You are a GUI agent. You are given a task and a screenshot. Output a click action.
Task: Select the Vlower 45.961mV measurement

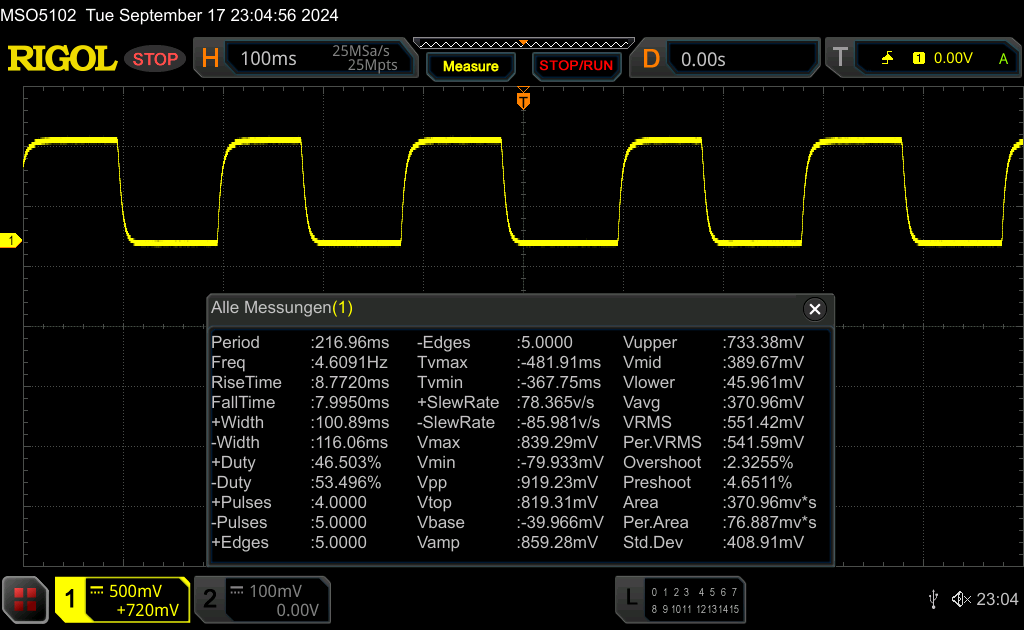[x=713, y=382]
